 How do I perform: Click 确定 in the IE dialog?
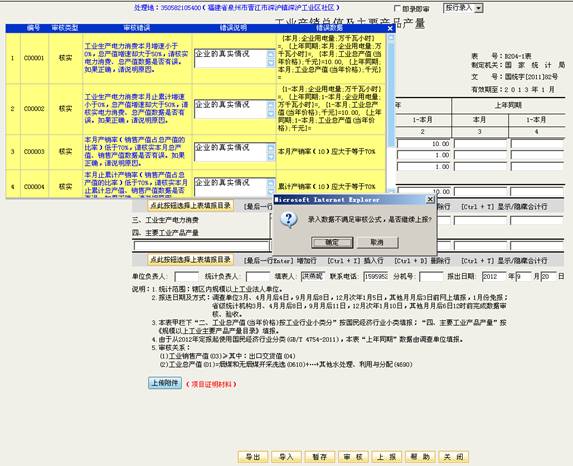(332, 242)
